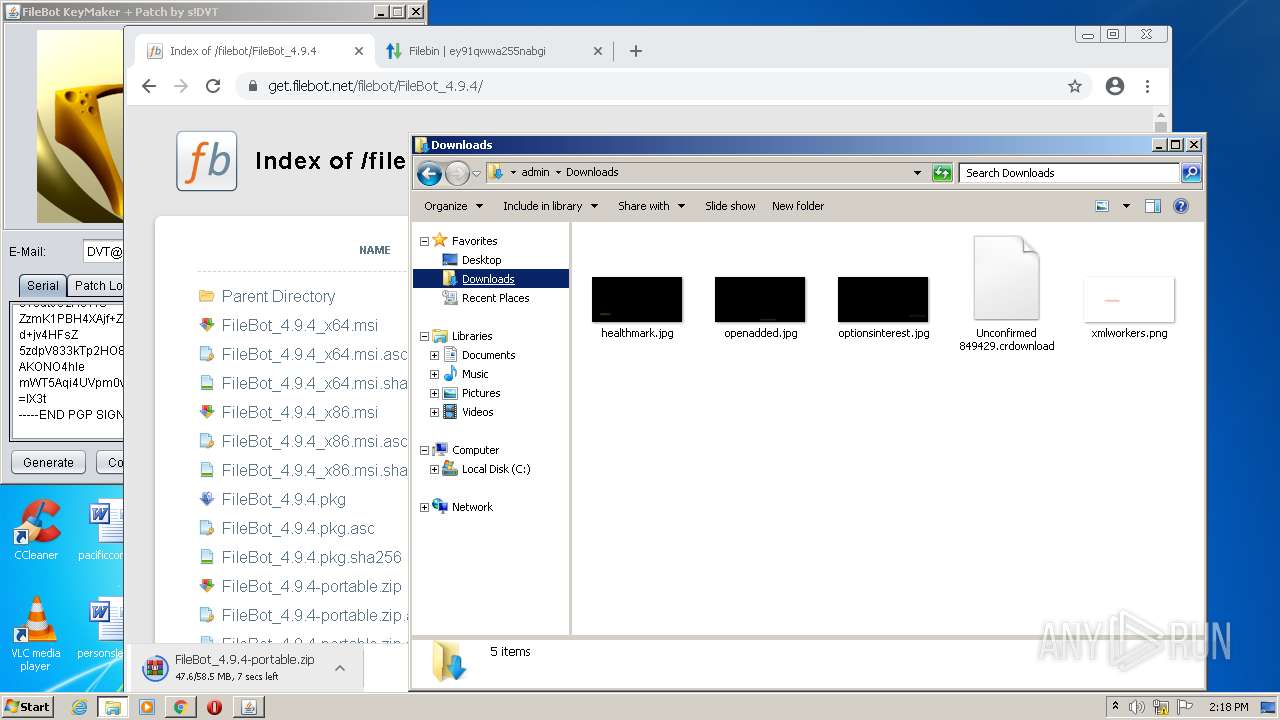Open the FileBot_4.9.4.pkg.sha256 link
Viewport: 1280px width, 720px height.
[x=312, y=557]
